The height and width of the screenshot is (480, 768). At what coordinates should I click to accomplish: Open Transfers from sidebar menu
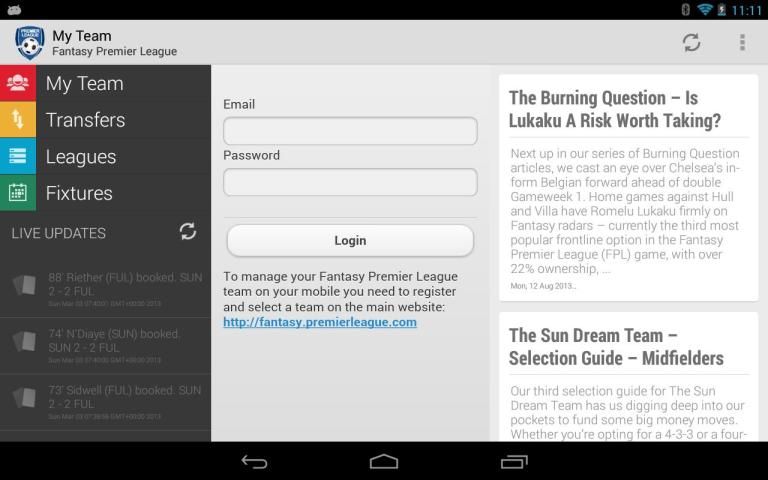pos(86,120)
